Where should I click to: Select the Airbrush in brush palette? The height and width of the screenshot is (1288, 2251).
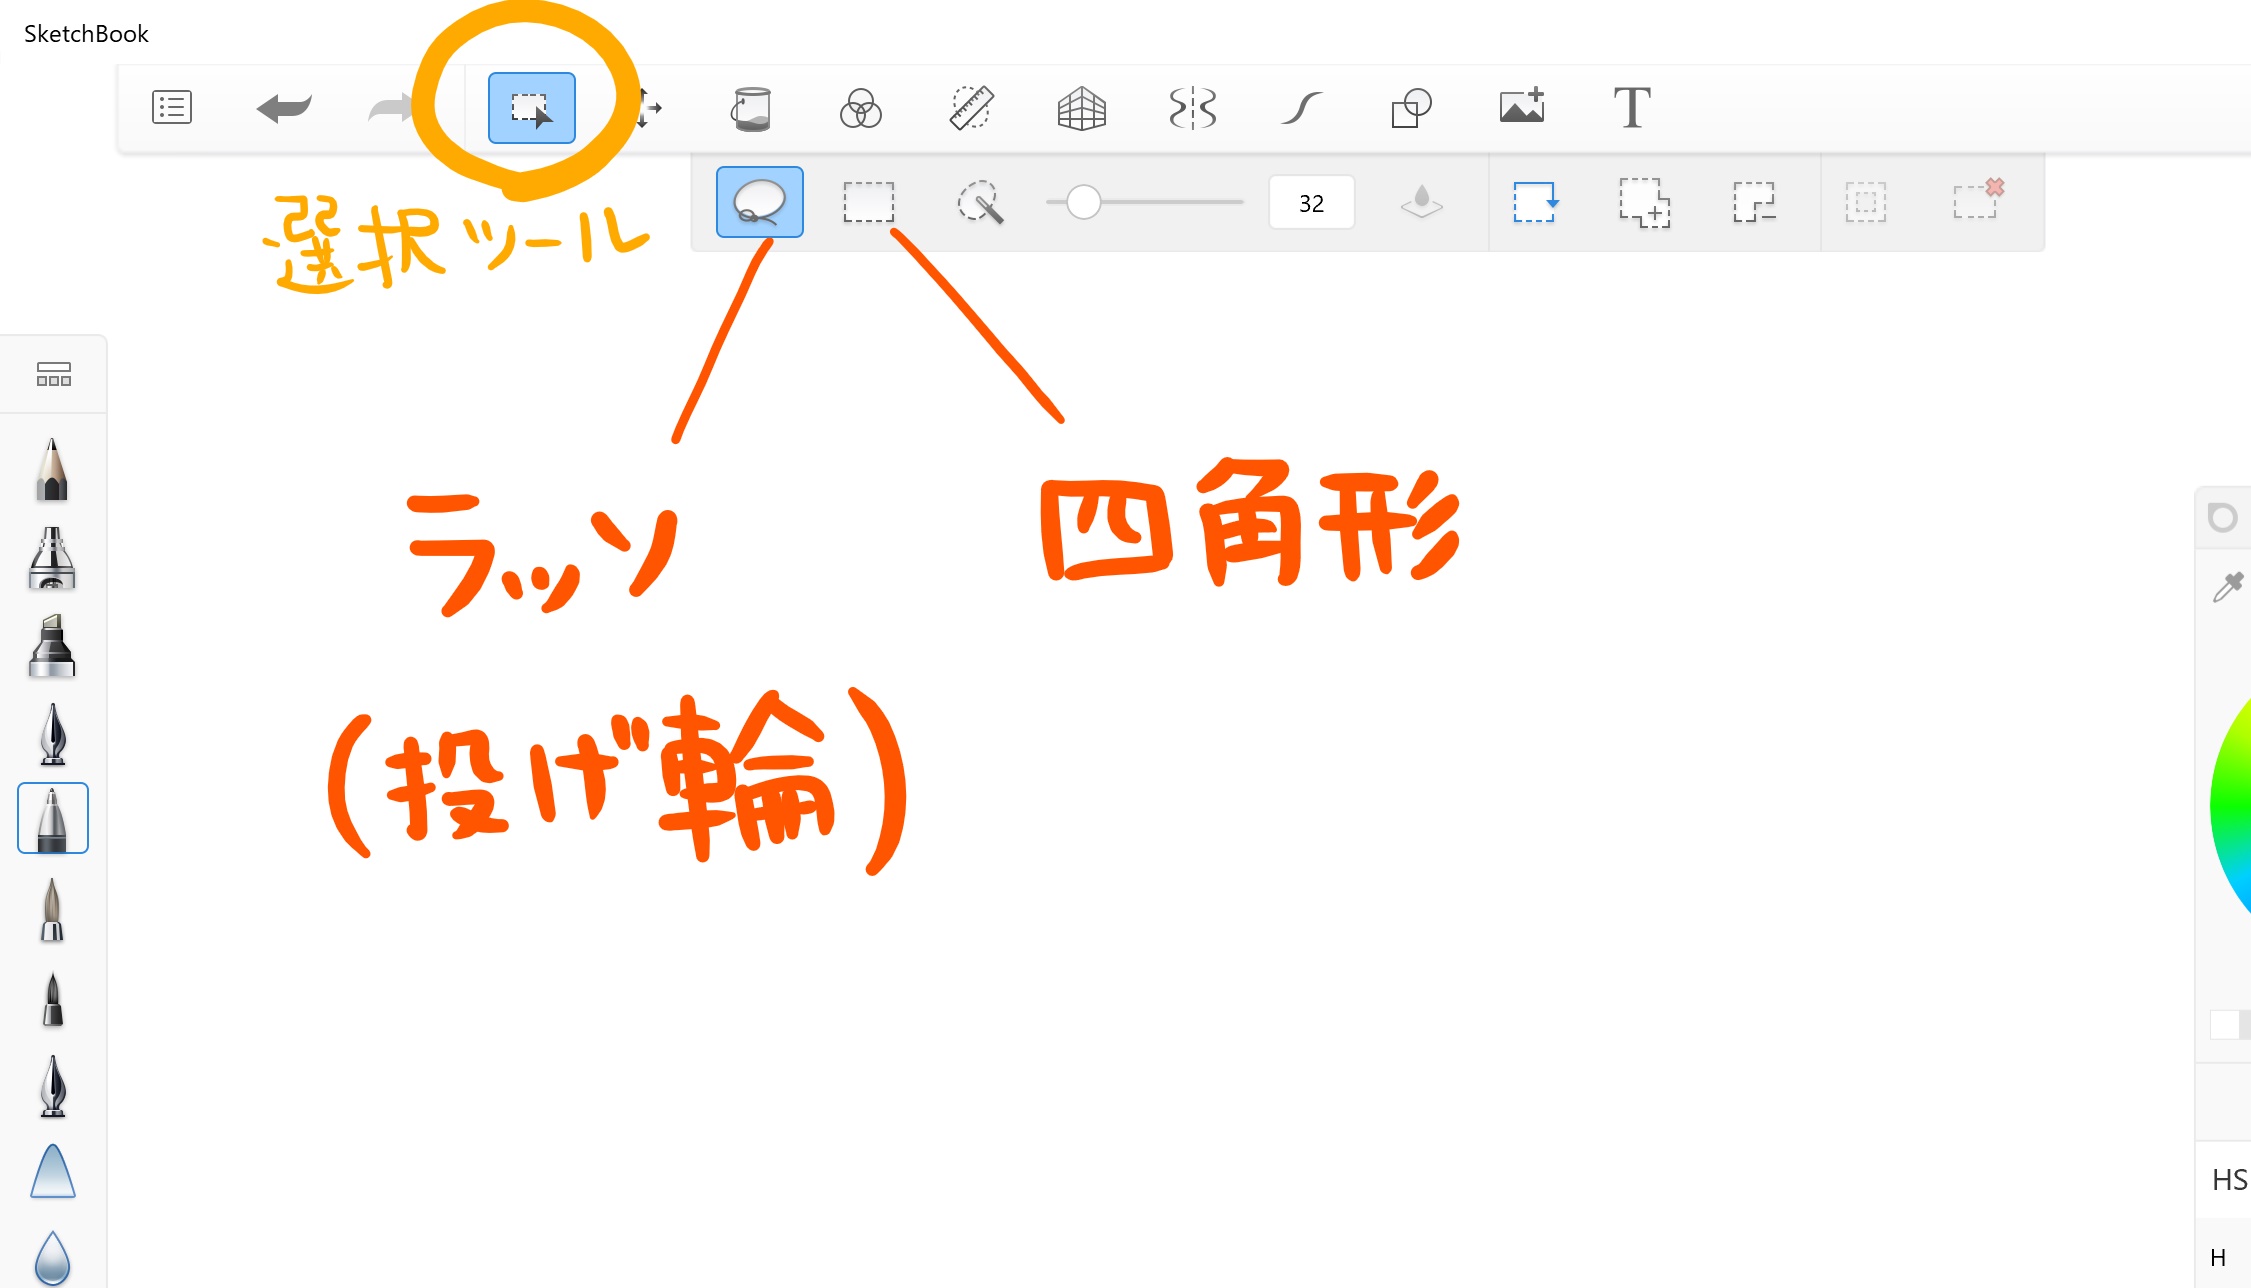coord(52,558)
